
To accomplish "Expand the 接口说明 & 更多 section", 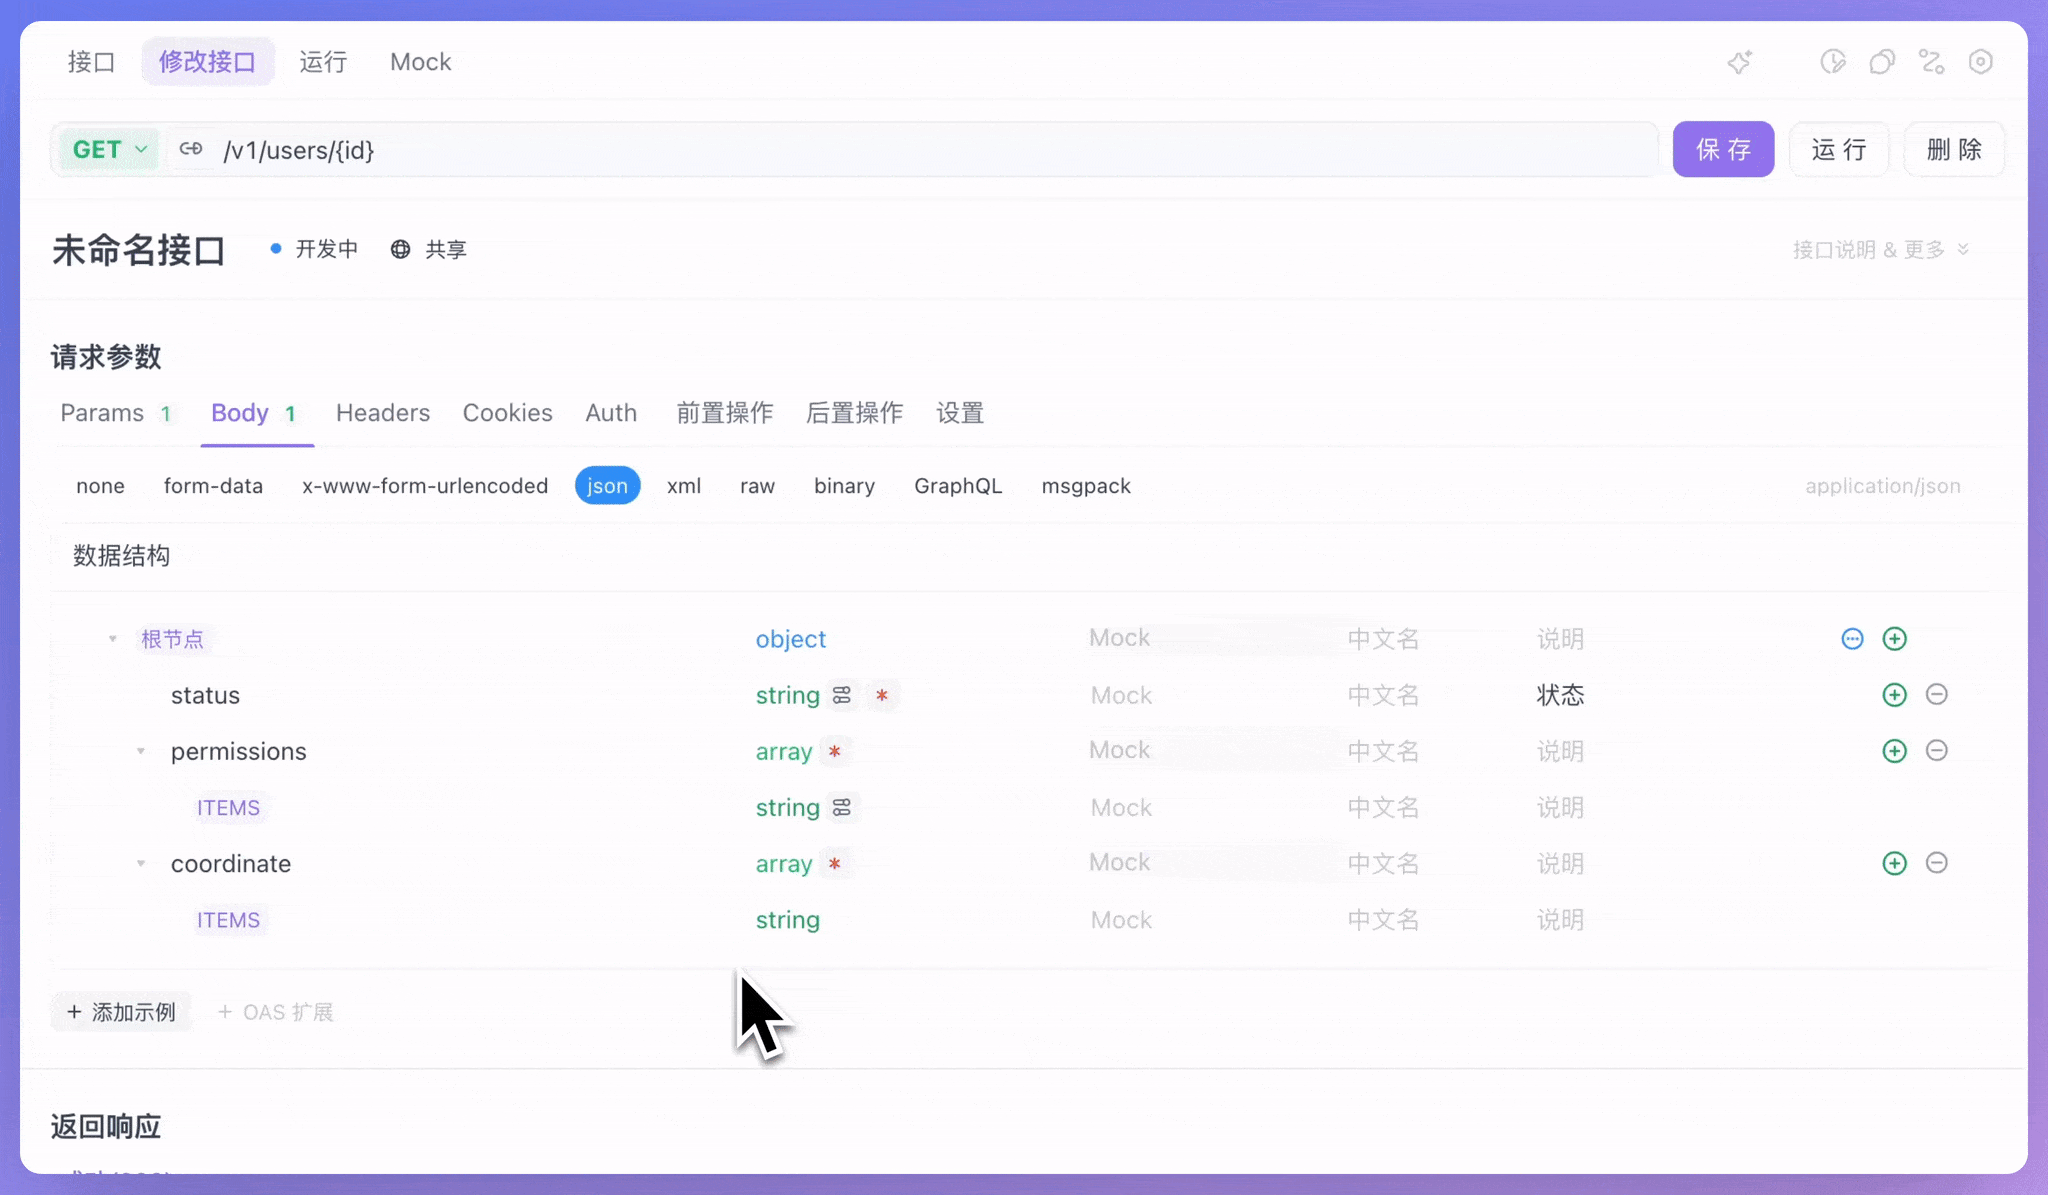I will pyautogui.click(x=1880, y=249).
